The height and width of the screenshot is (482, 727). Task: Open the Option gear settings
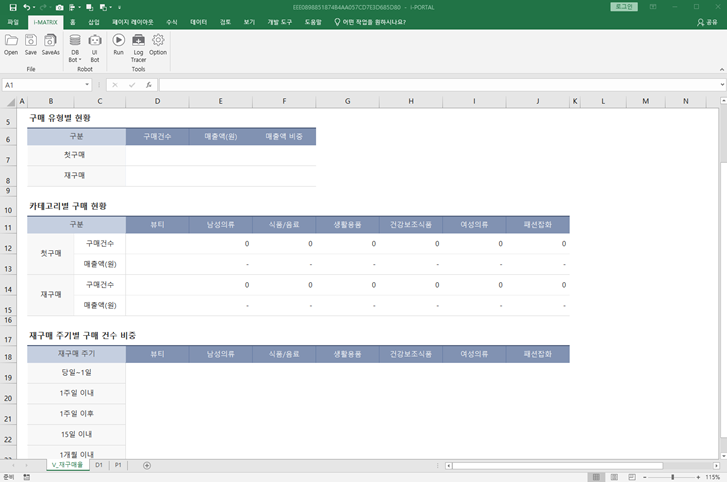click(158, 43)
